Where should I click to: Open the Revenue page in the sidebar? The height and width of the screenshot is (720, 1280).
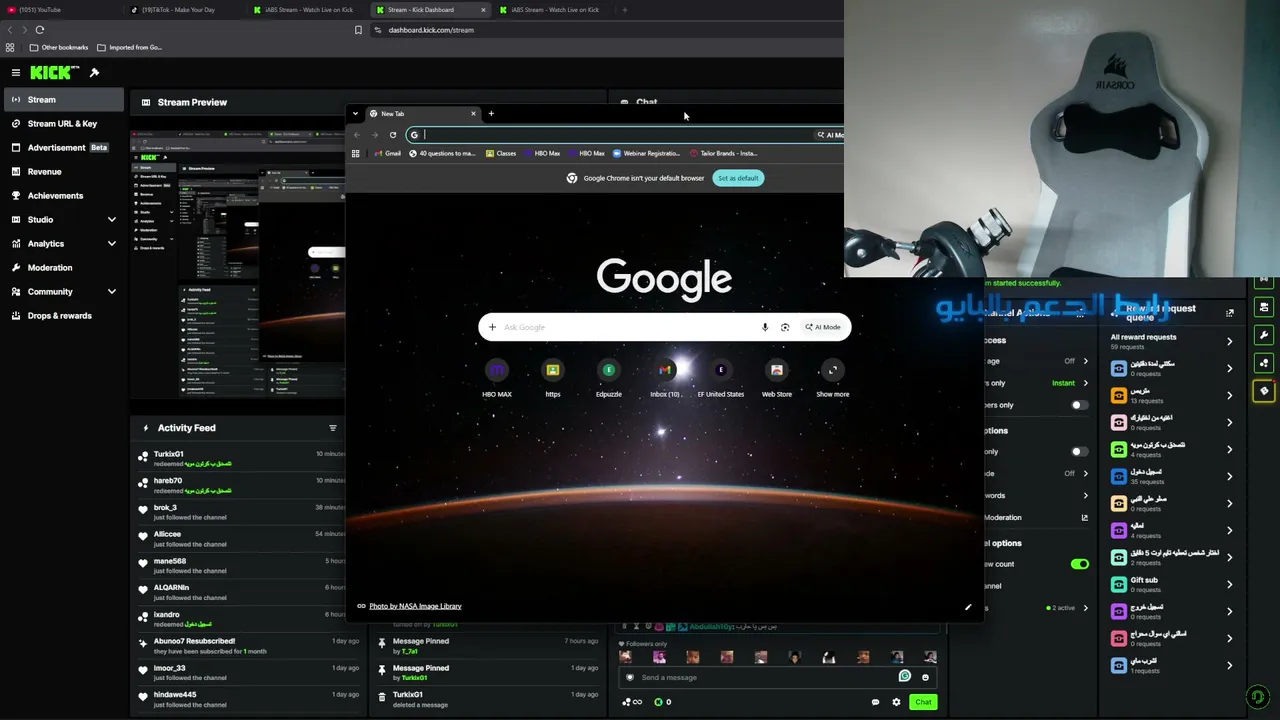[62, 172]
